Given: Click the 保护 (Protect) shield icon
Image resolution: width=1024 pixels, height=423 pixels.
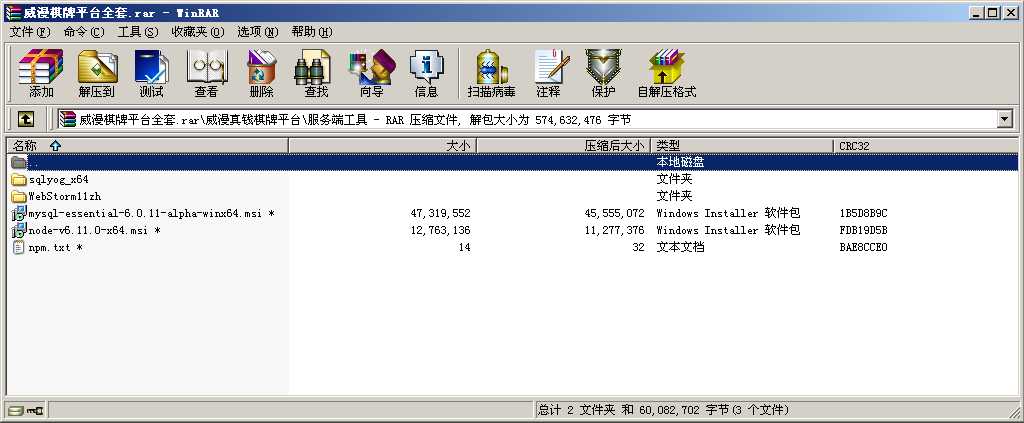Looking at the screenshot, I should click(603, 73).
